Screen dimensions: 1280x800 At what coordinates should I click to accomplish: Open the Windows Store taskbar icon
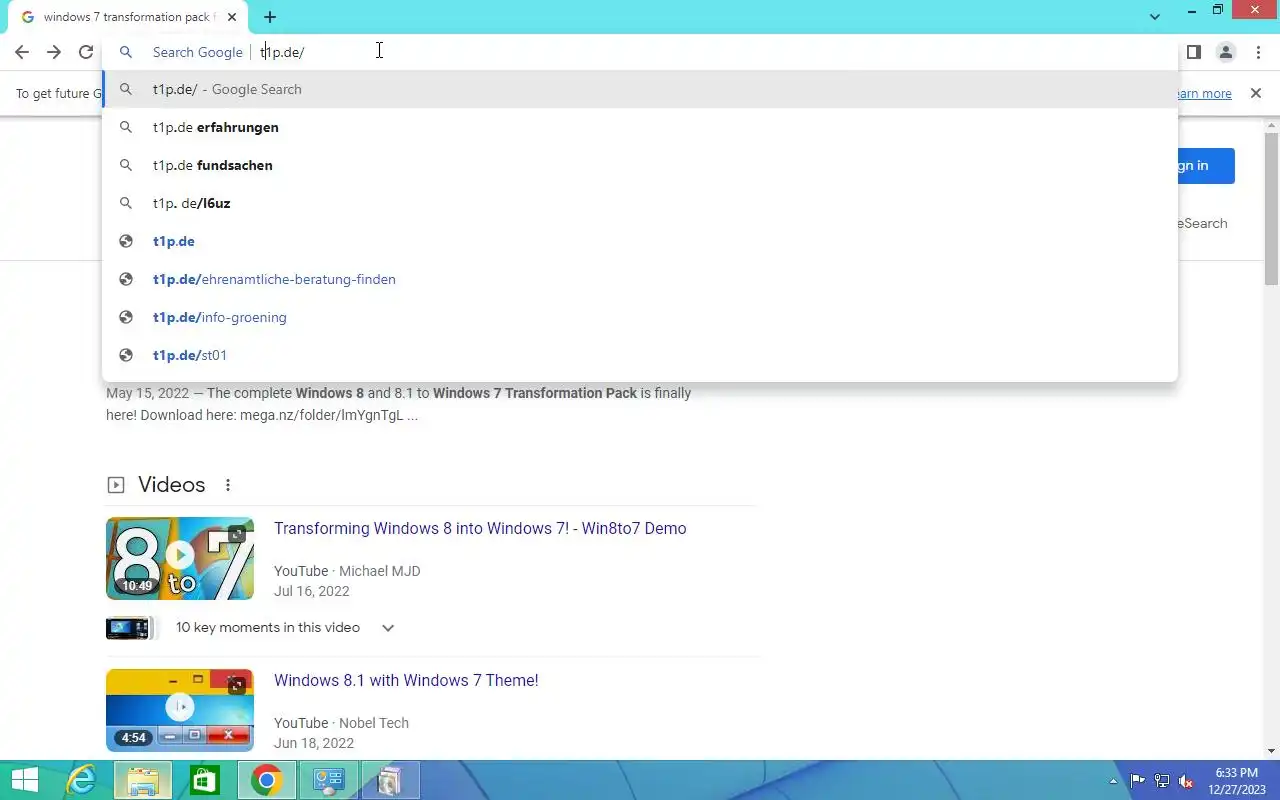click(x=204, y=780)
